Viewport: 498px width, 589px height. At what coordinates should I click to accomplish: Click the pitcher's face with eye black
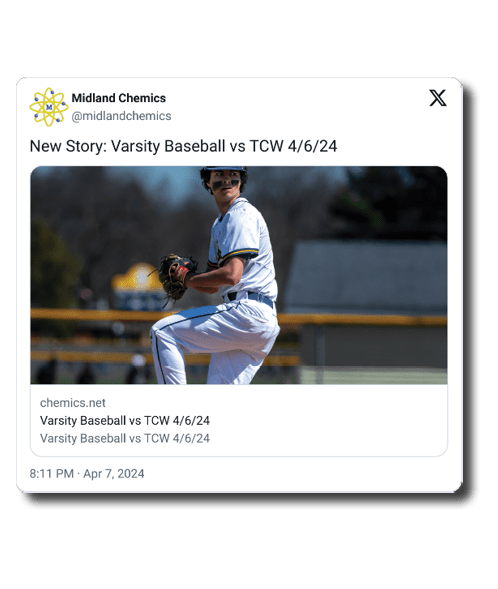tap(226, 183)
